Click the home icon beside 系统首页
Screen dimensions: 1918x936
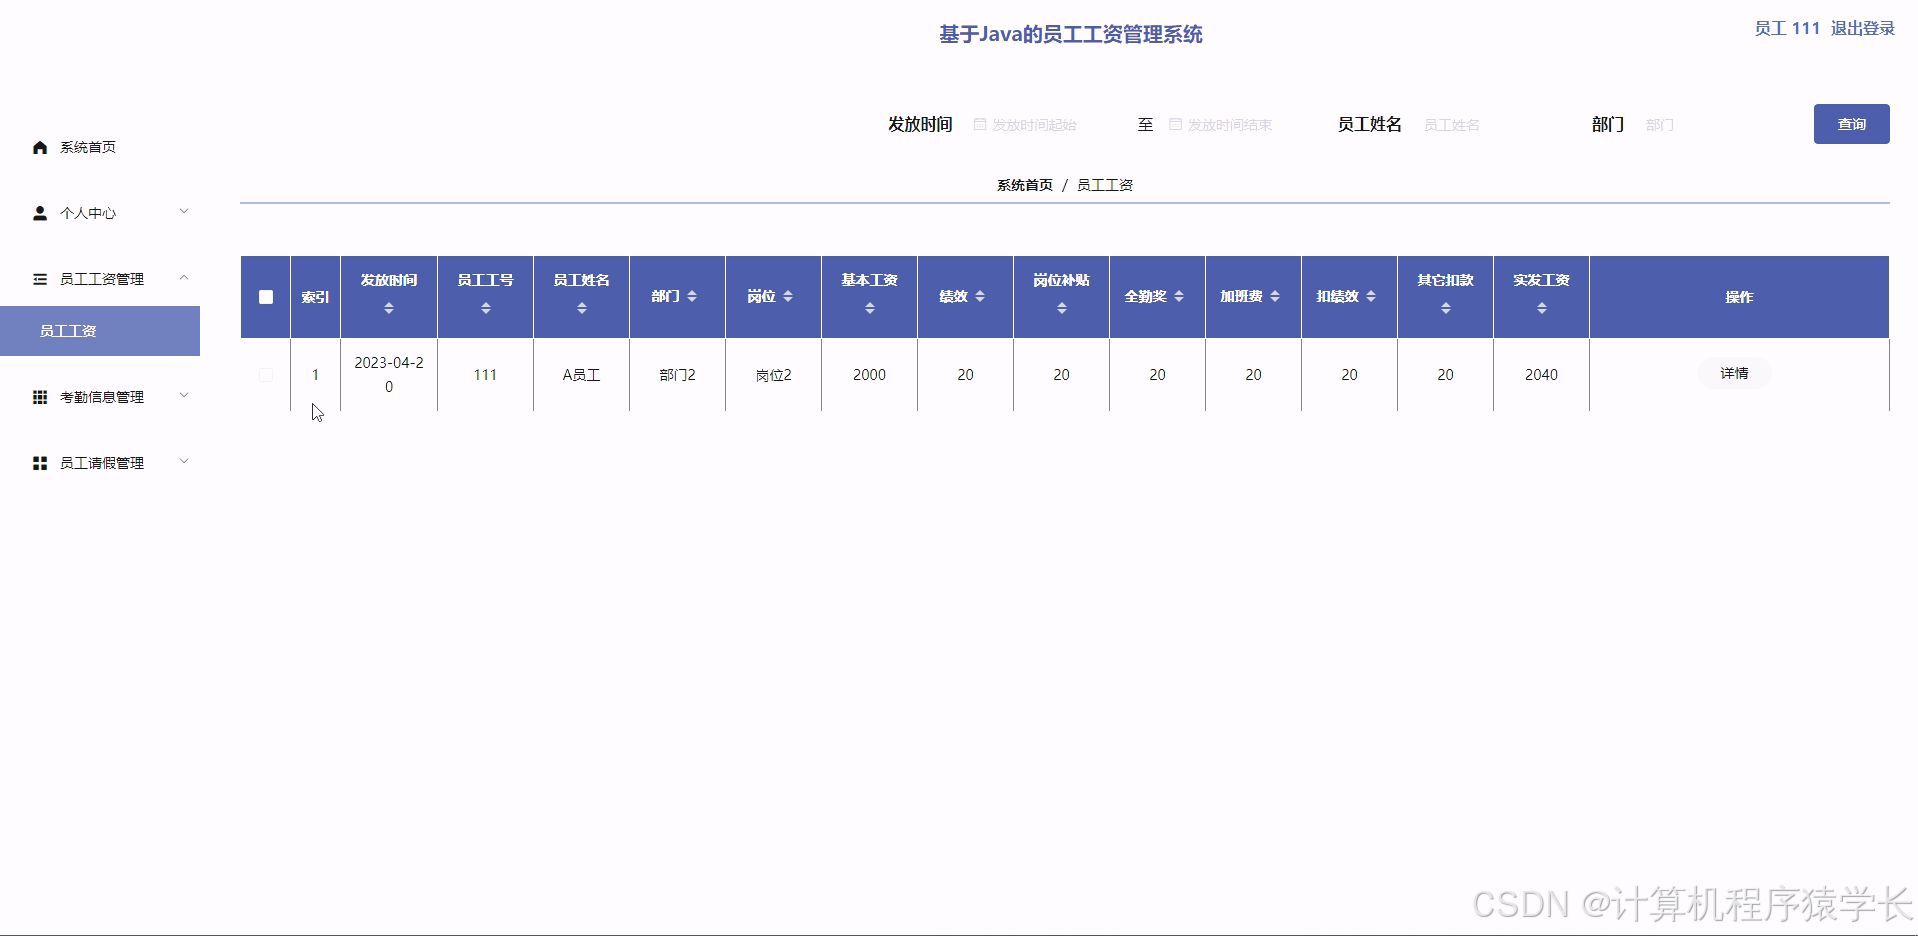click(x=39, y=146)
